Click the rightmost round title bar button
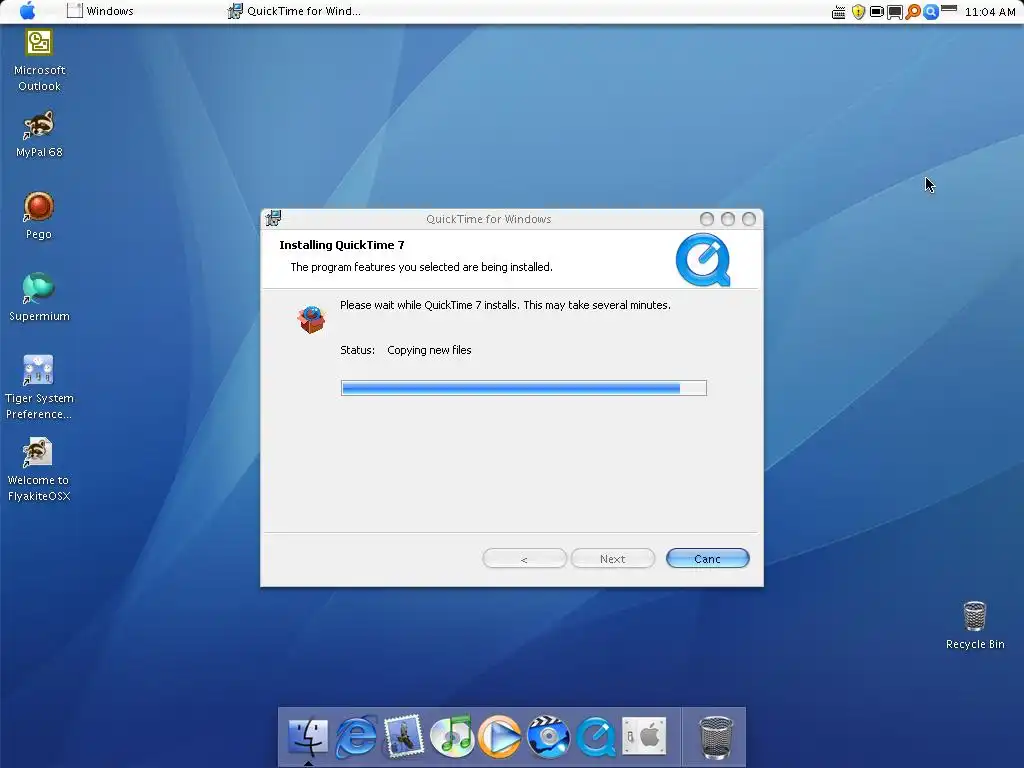Viewport: 1024px width, 768px height. pos(749,219)
